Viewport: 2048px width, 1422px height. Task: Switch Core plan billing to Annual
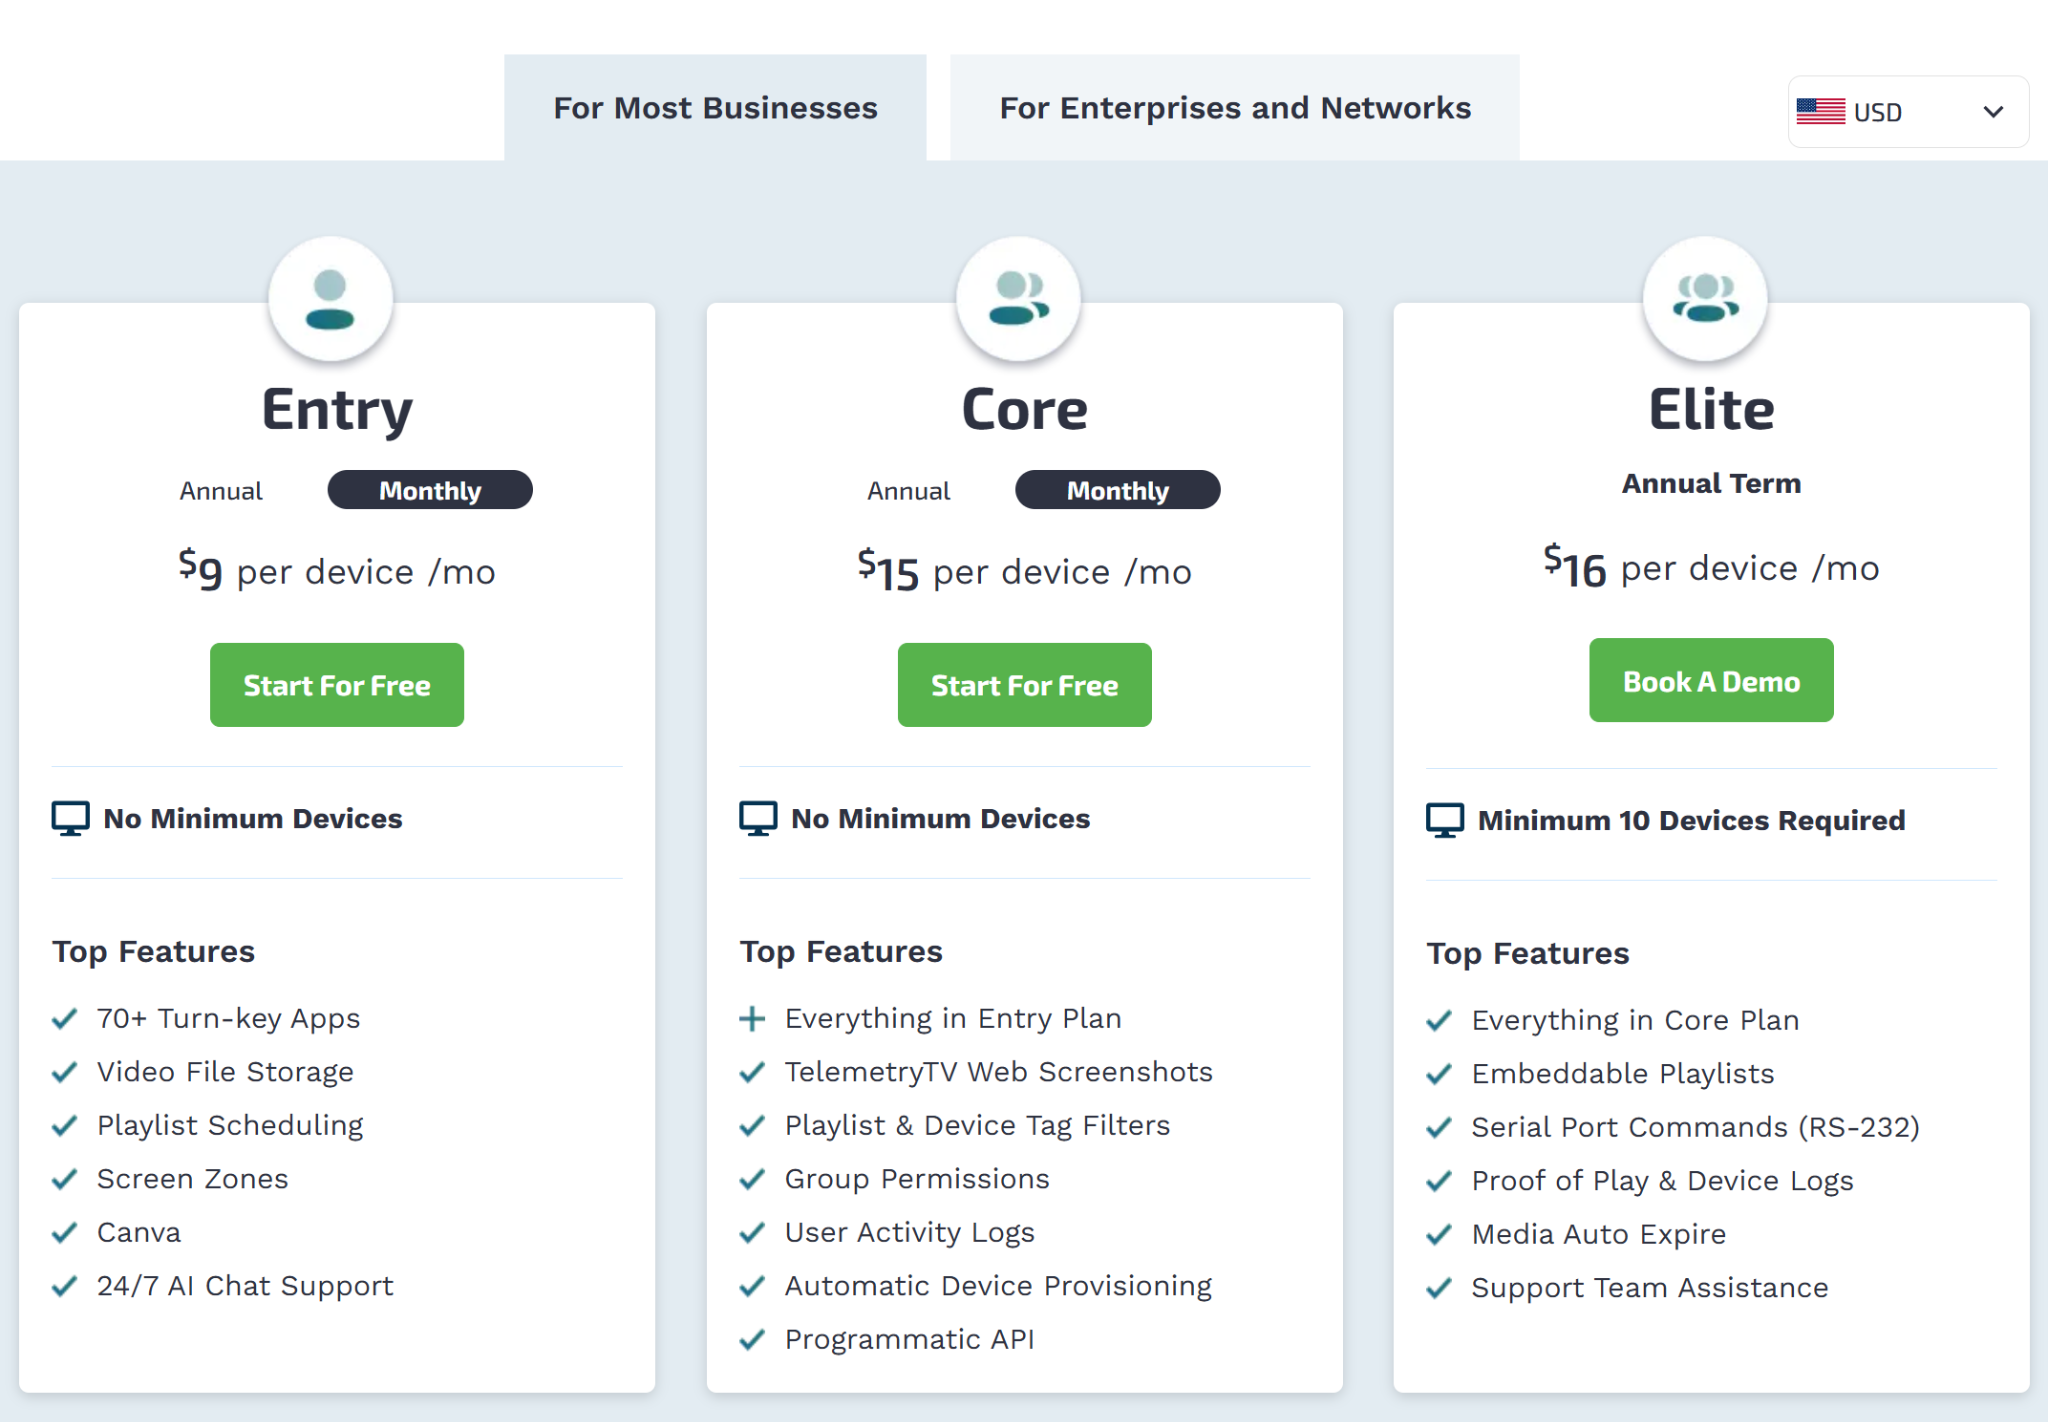coord(909,491)
